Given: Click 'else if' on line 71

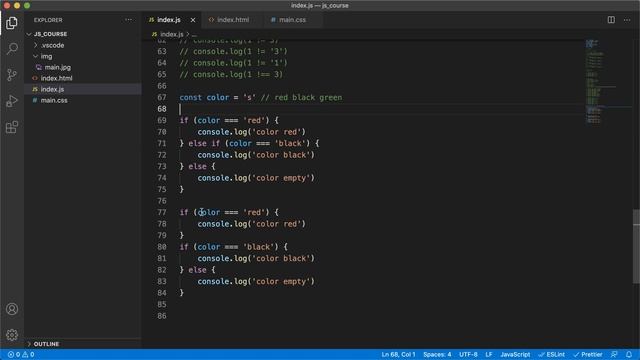Looking at the screenshot, I should point(204,143).
